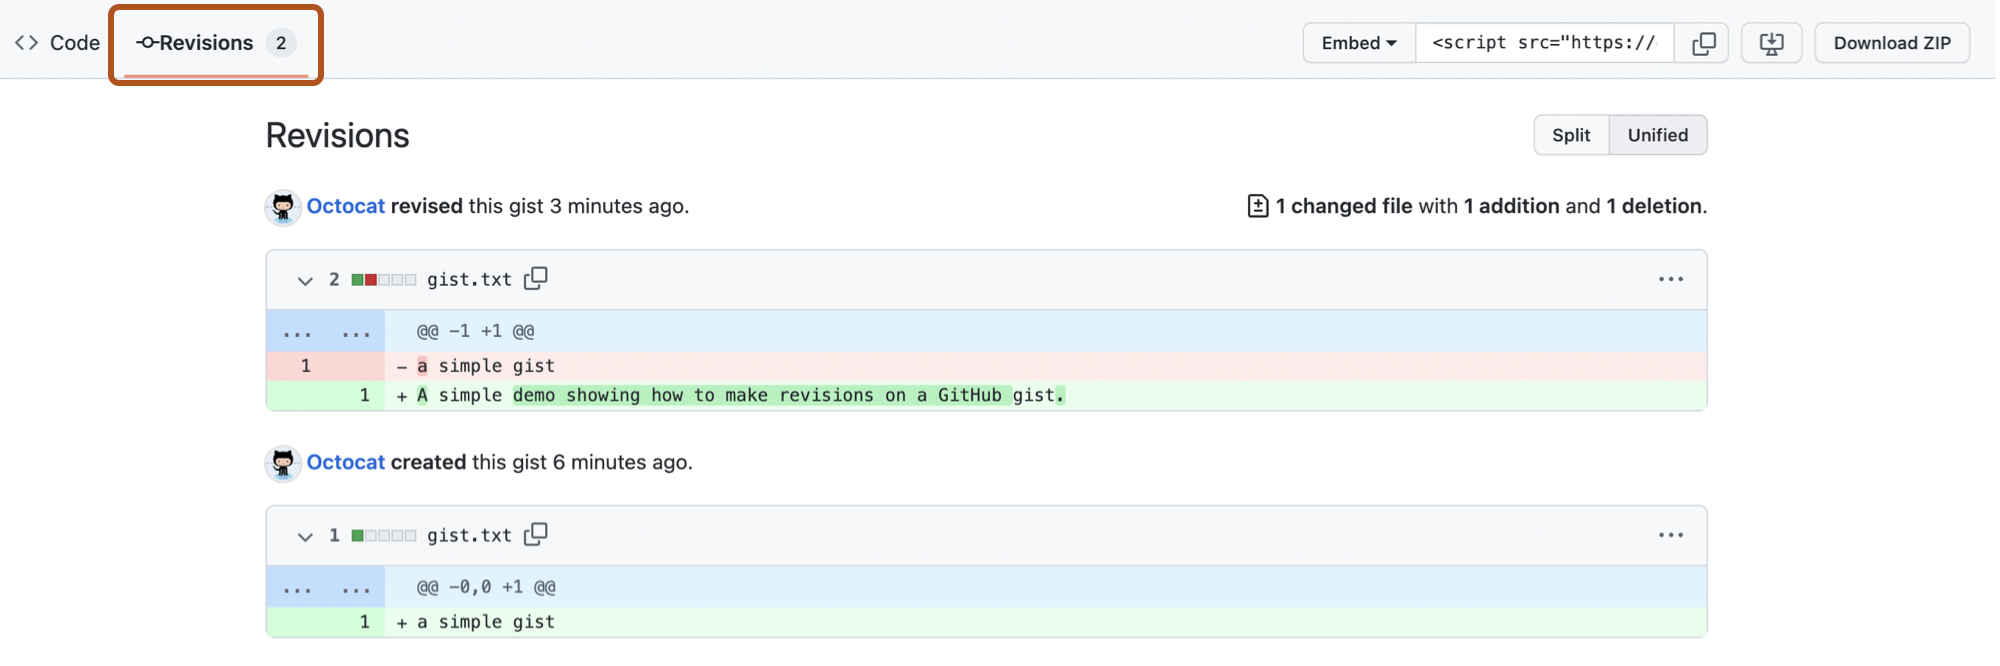Open Octocat profile on revised entry
The image size is (2000, 666).
346,206
